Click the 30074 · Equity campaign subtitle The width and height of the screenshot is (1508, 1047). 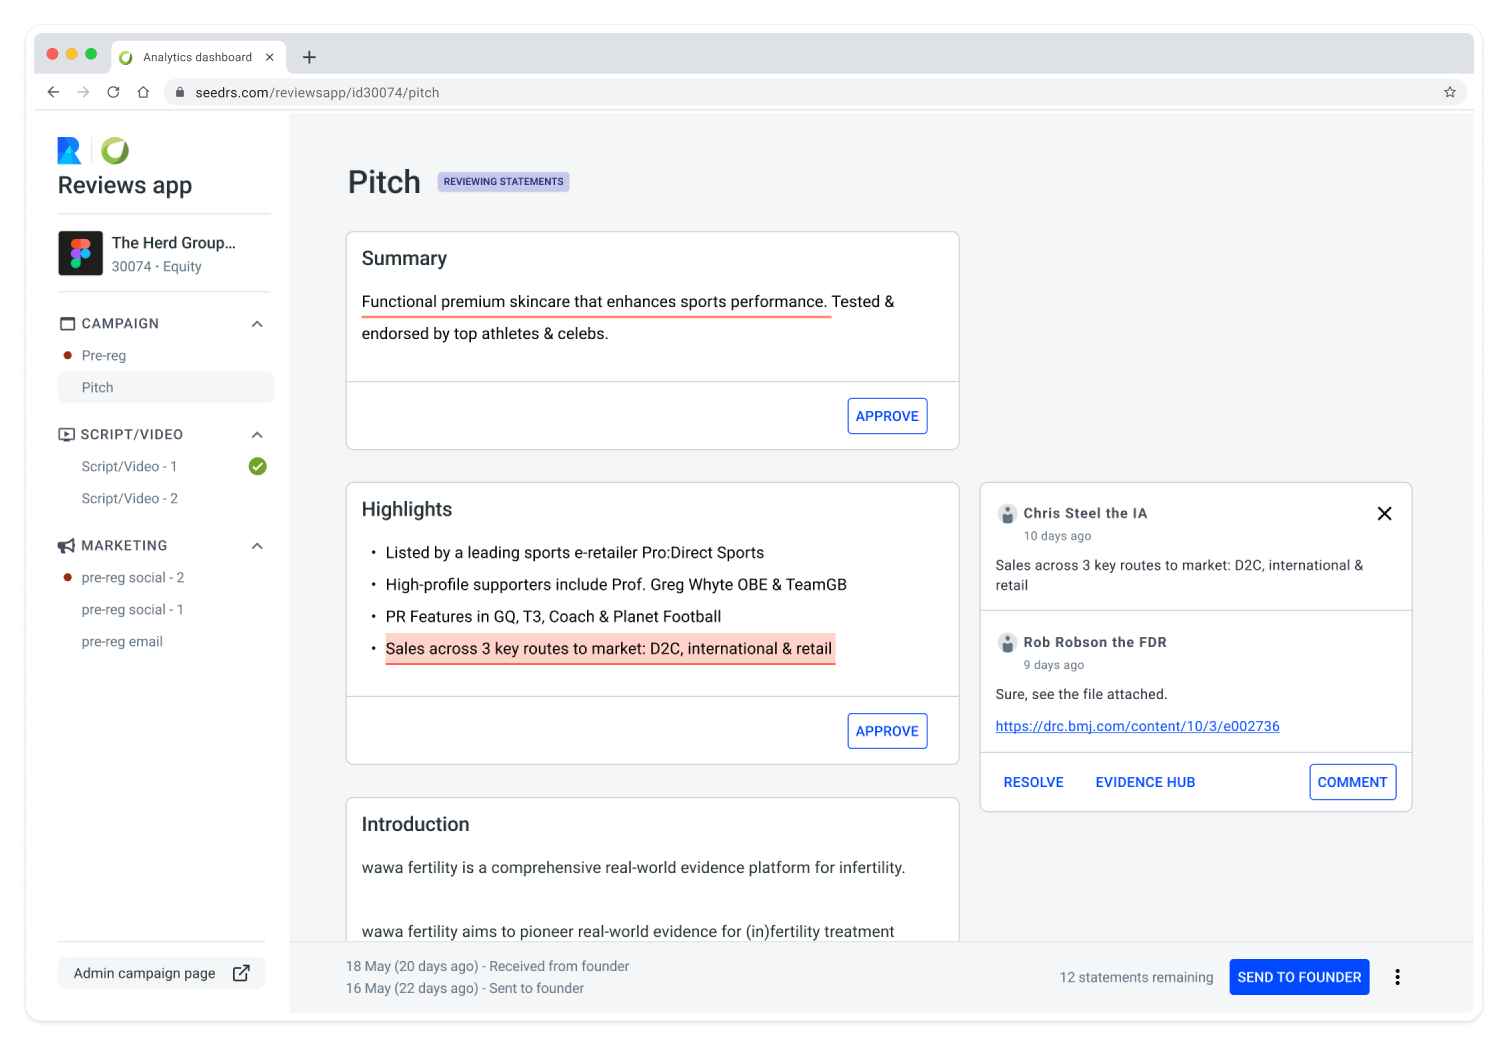point(156,266)
